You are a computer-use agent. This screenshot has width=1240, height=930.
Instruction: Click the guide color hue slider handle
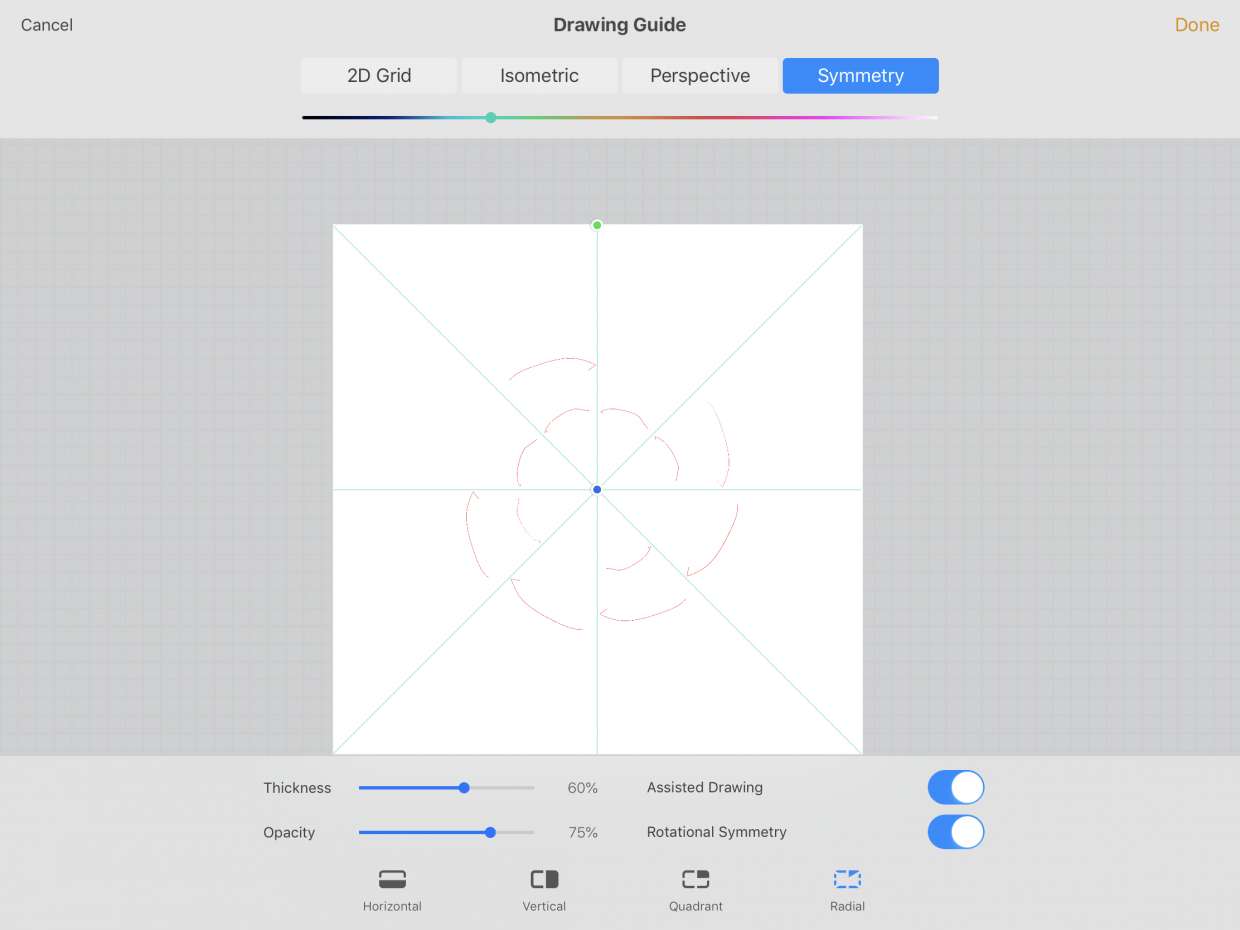point(491,118)
